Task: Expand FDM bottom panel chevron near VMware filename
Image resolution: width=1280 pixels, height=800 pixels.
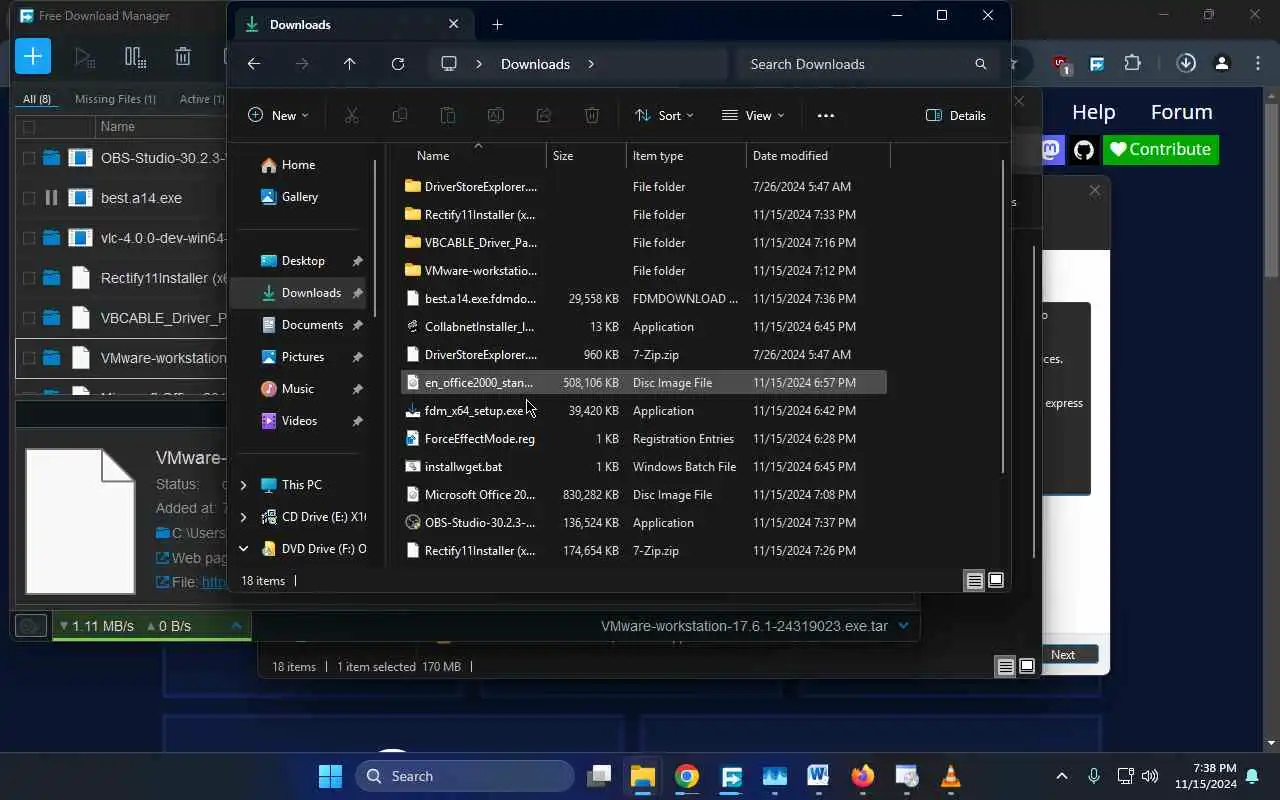Action: pos(904,626)
